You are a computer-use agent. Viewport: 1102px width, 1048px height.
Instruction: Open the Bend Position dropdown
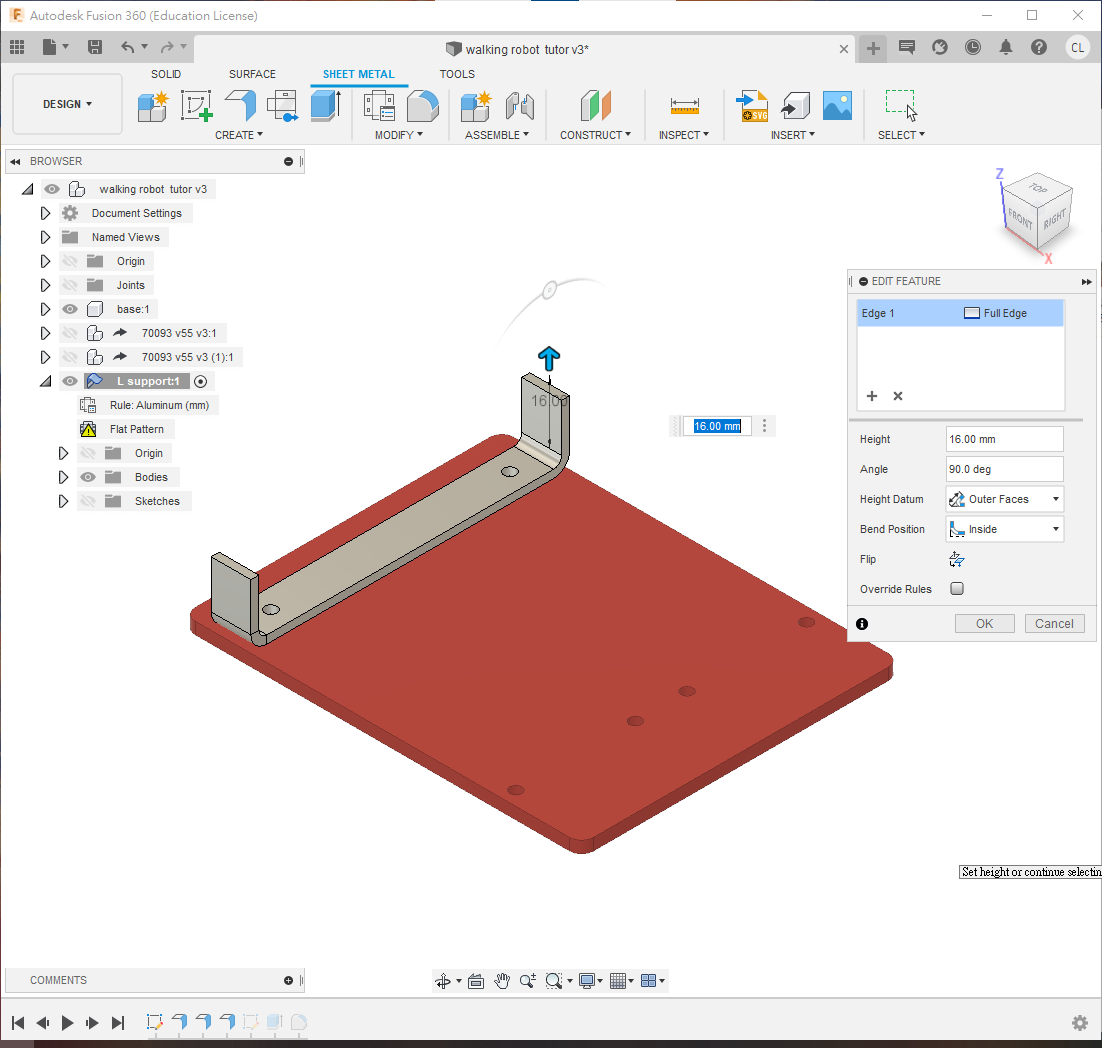[1005, 529]
